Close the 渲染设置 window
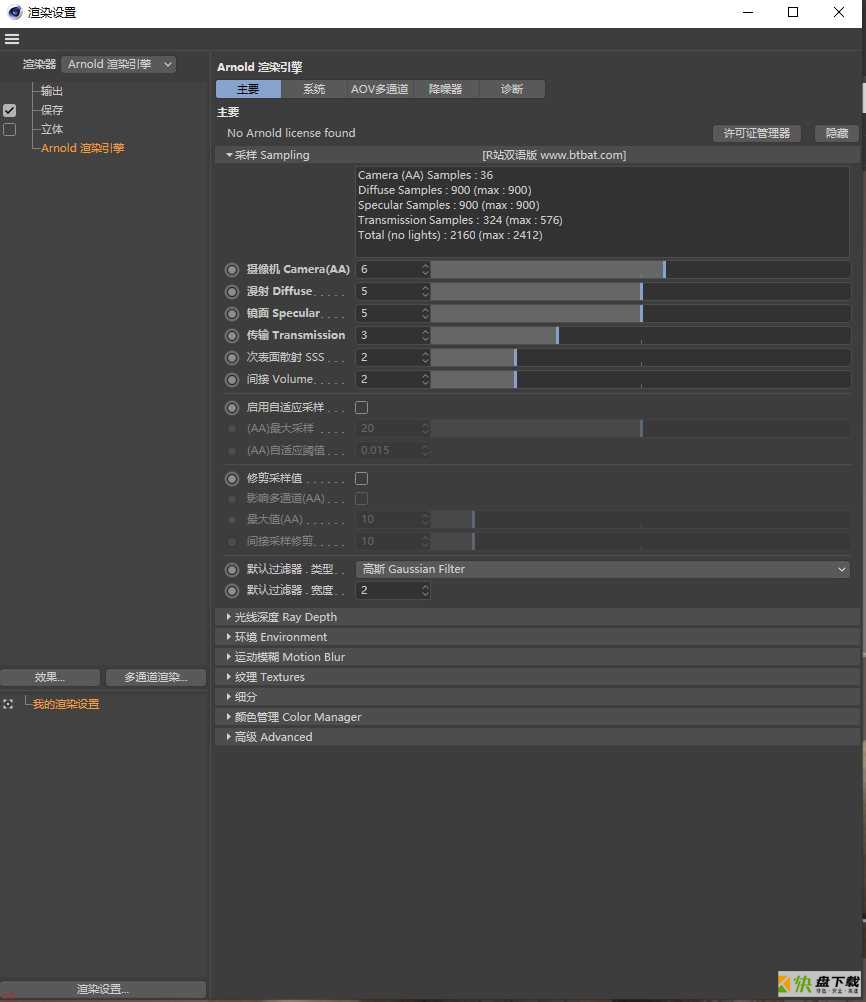The width and height of the screenshot is (866, 1002). point(839,12)
